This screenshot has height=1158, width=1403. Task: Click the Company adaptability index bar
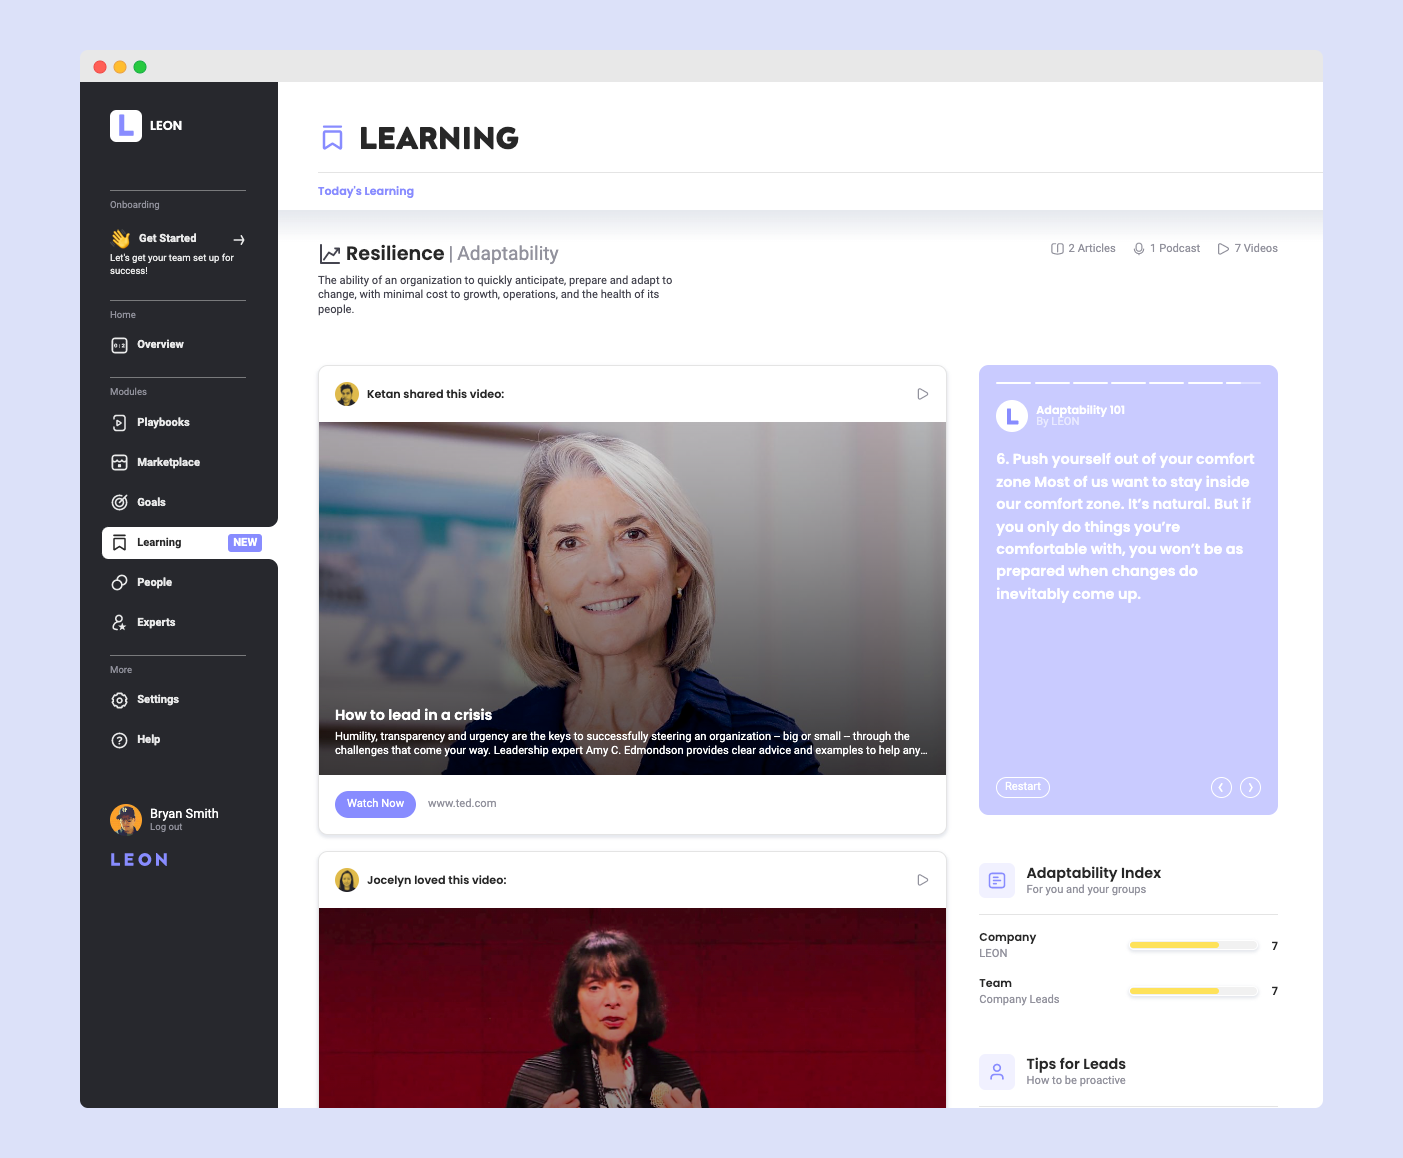[x=1192, y=946]
